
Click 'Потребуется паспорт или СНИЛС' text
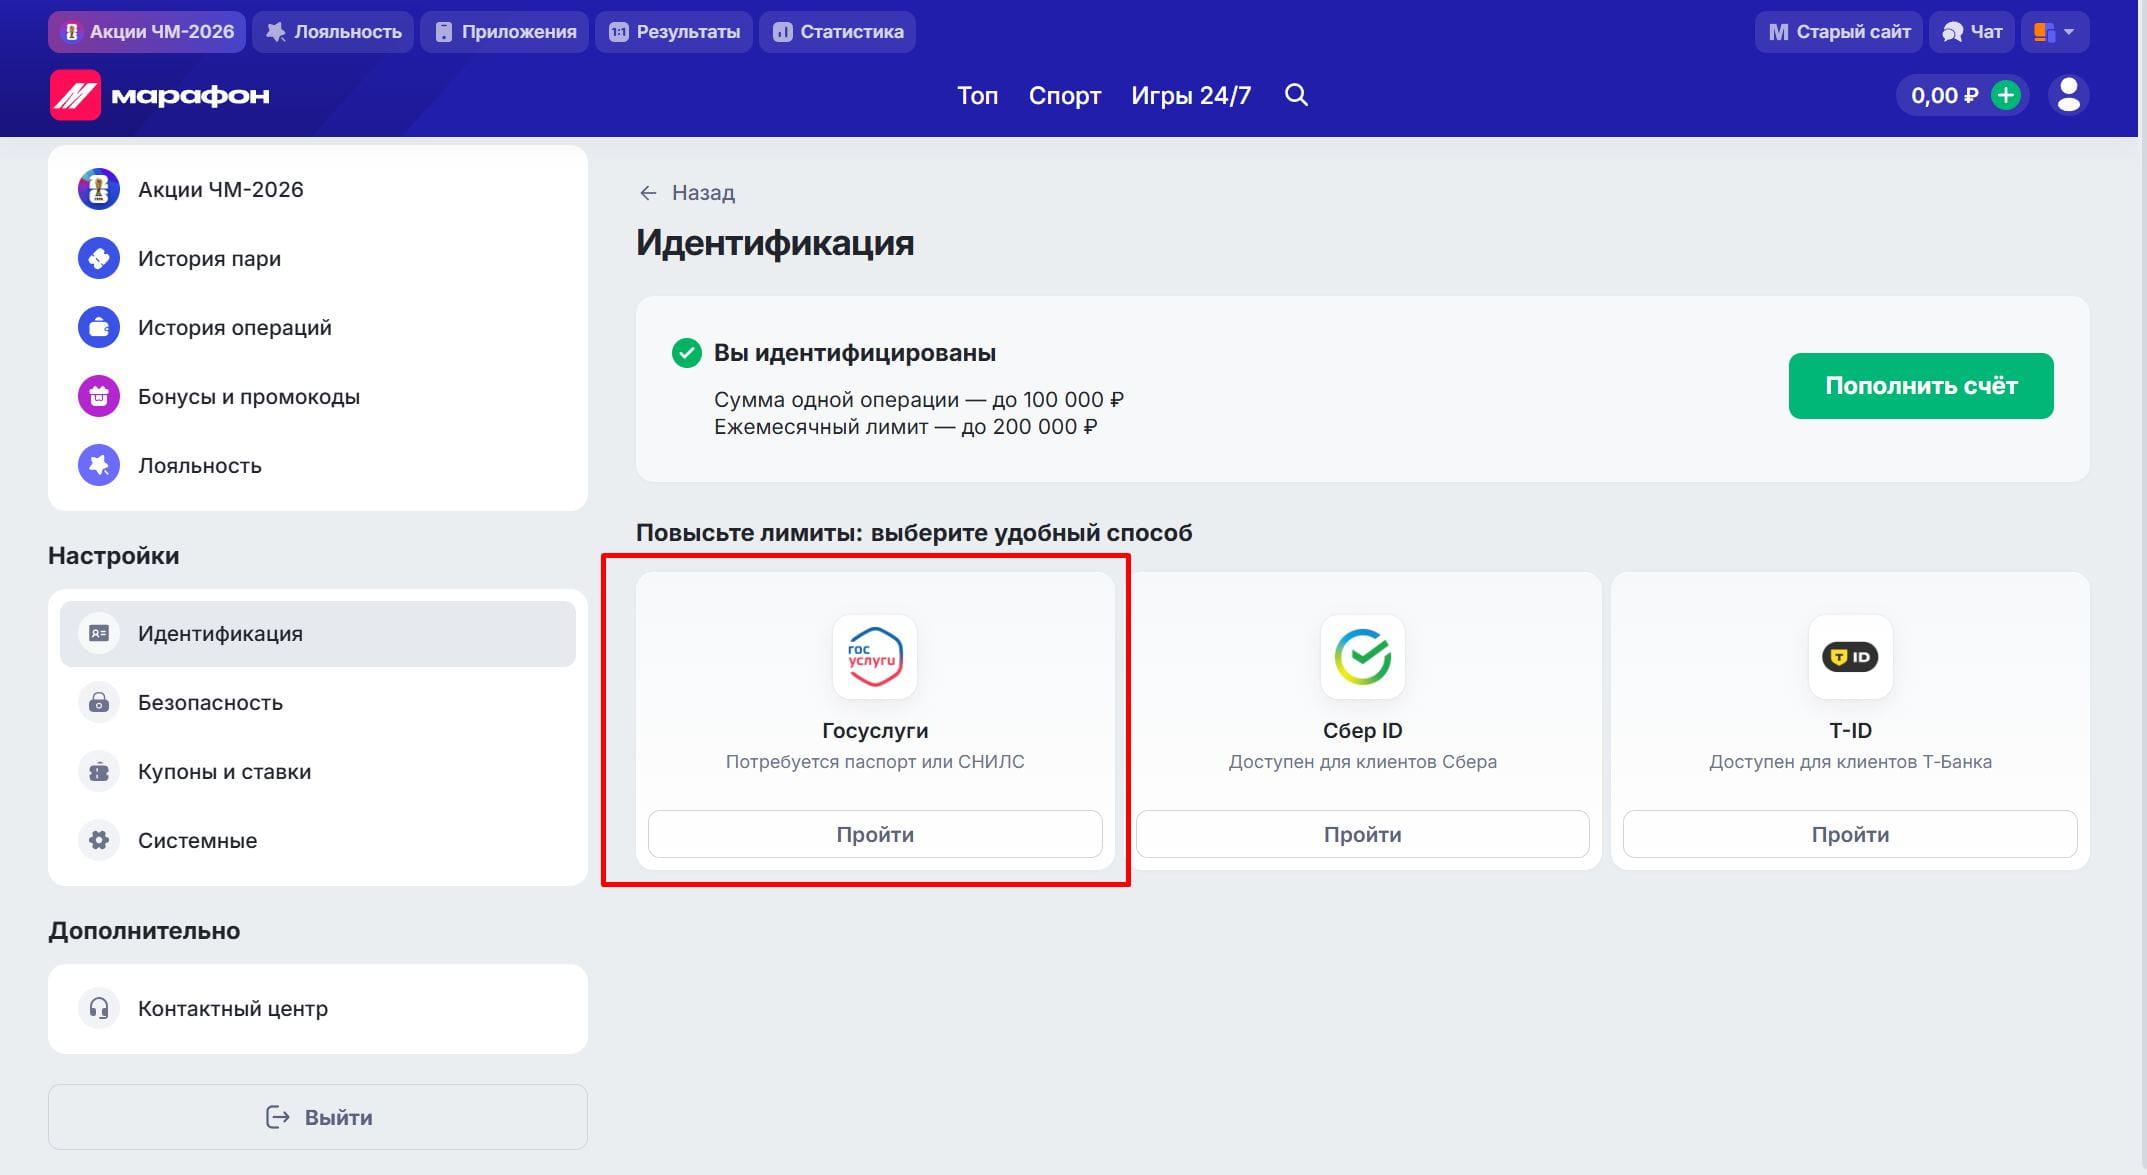(x=875, y=762)
